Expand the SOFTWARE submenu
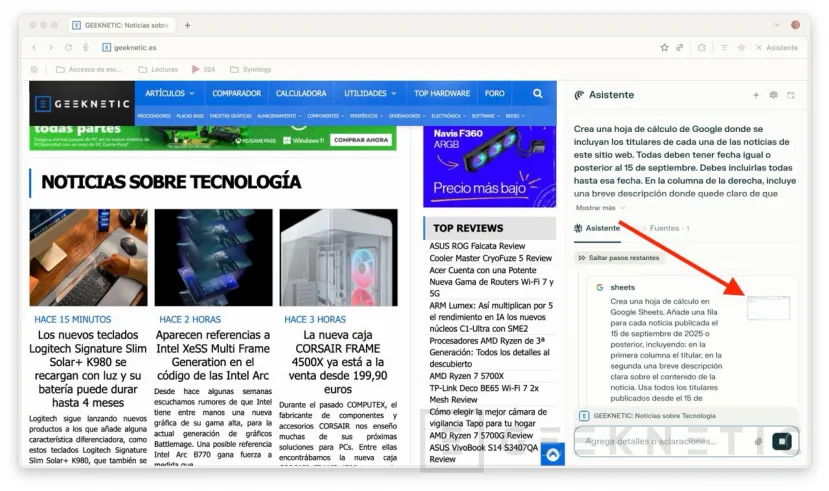The width and height of the screenshot is (829, 491). 485,116
